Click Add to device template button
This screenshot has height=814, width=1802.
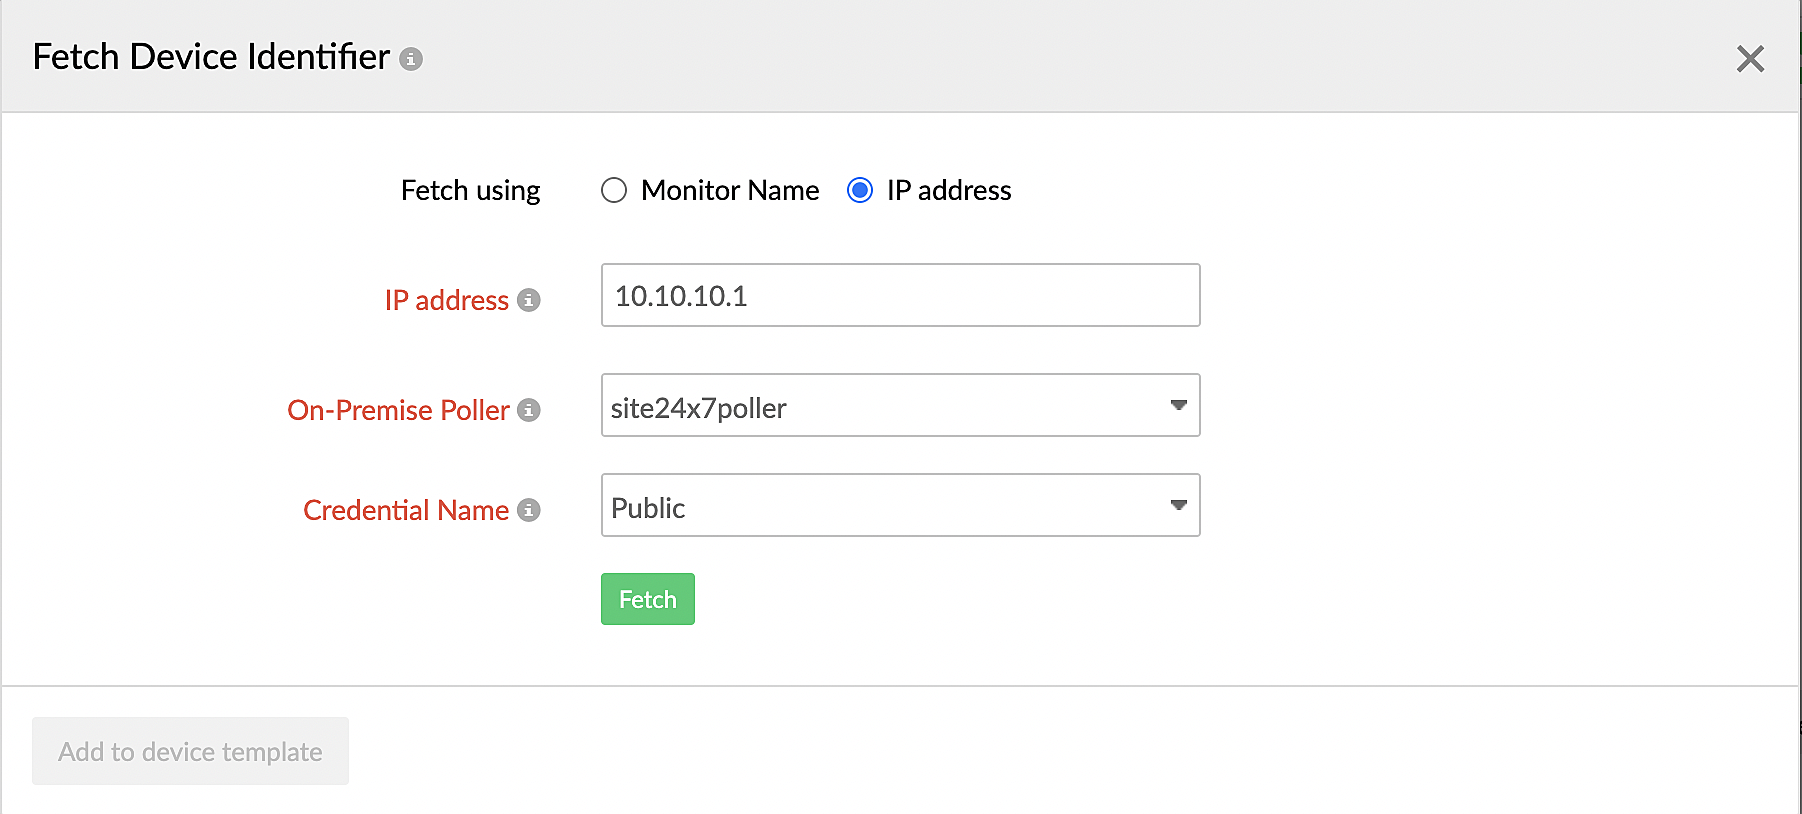pyautogui.click(x=190, y=751)
